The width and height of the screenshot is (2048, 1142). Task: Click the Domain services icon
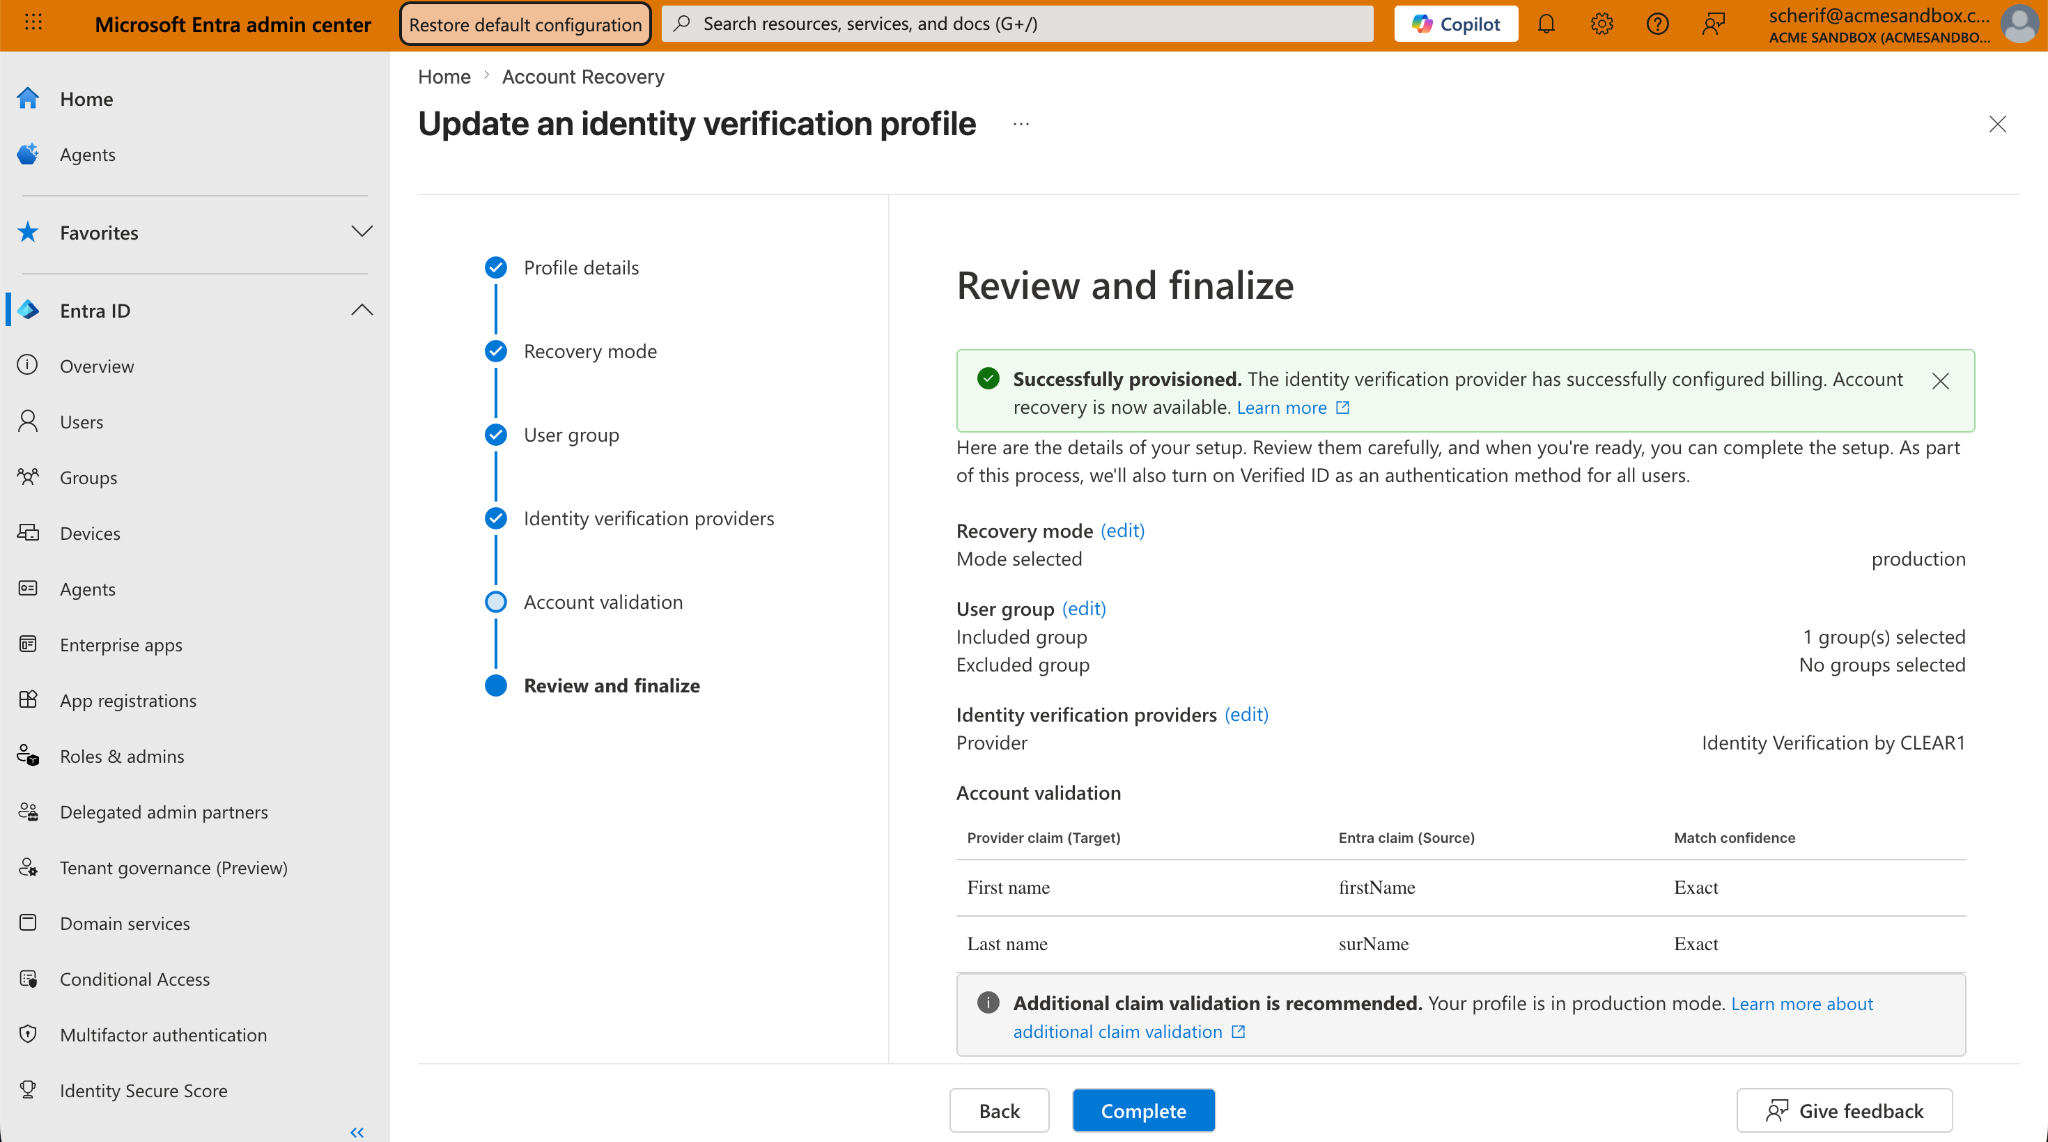click(28, 923)
